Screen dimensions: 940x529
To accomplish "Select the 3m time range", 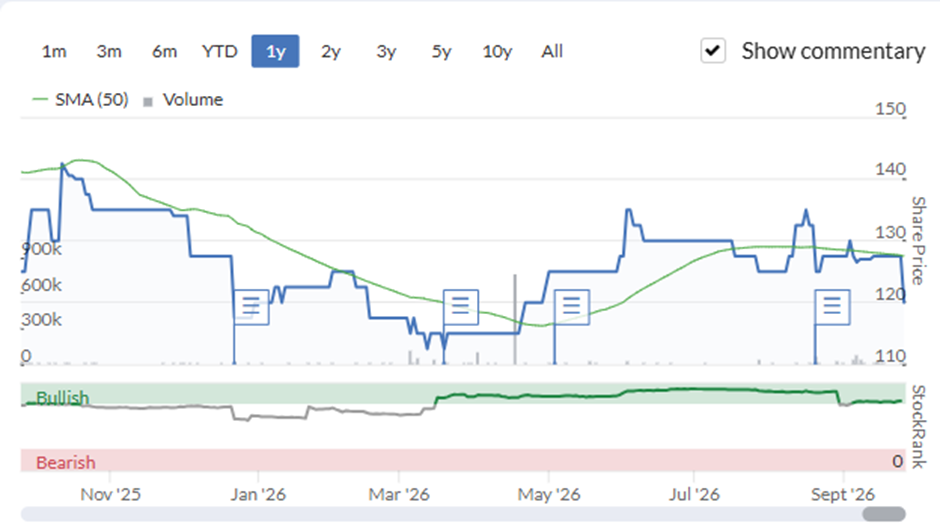I will 109,52.
